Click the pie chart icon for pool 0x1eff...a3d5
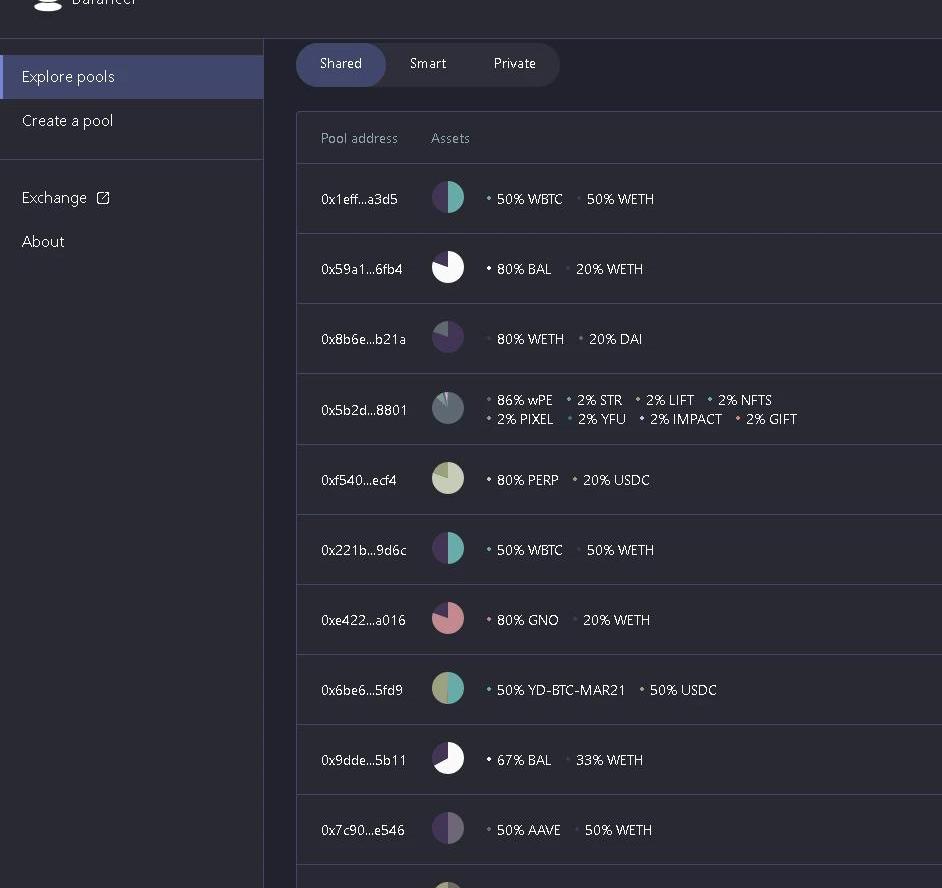The height and width of the screenshot is (888, 942). point(448,197)
